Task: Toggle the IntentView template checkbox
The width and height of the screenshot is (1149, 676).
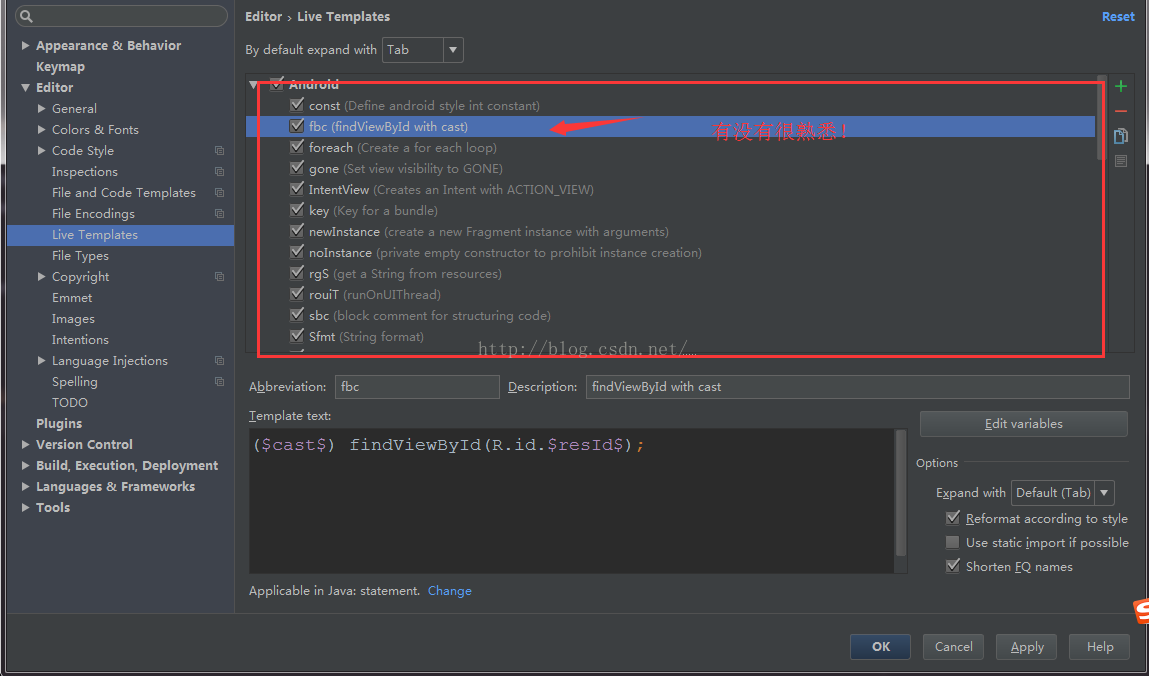Action: coord(297,189)
